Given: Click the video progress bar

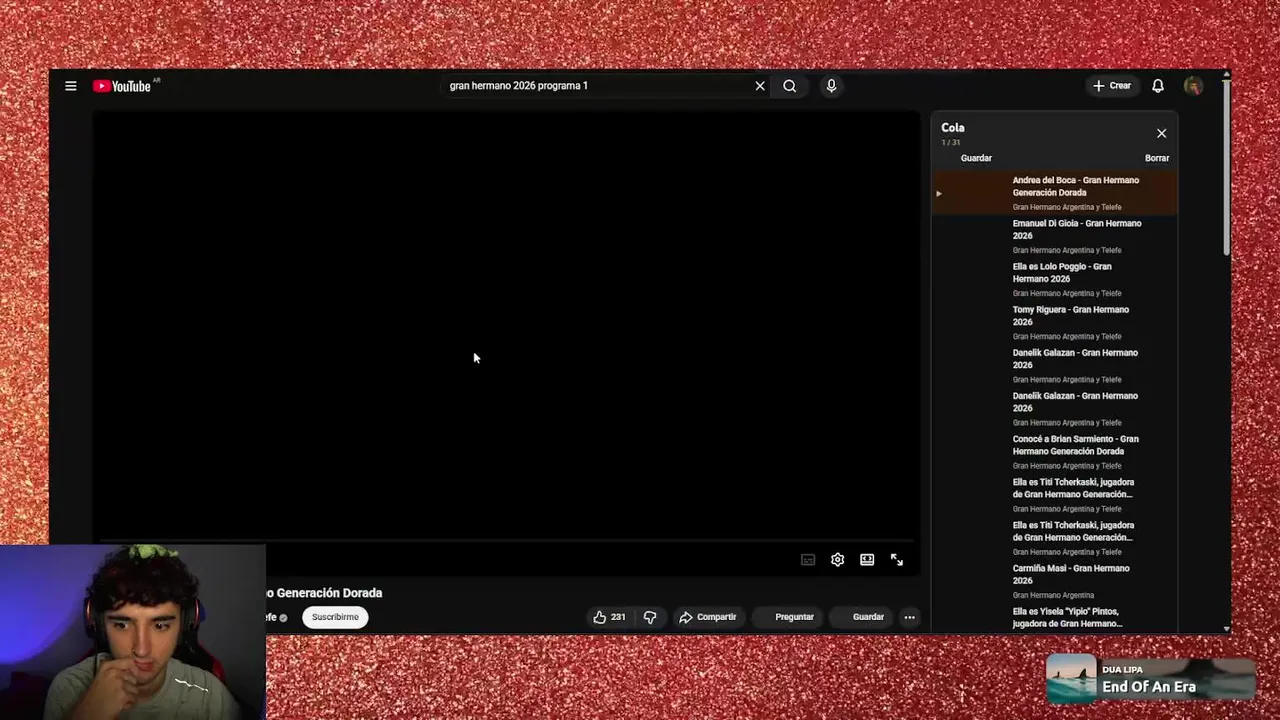Looking at the screenshot, I should [x=507, y=541].
